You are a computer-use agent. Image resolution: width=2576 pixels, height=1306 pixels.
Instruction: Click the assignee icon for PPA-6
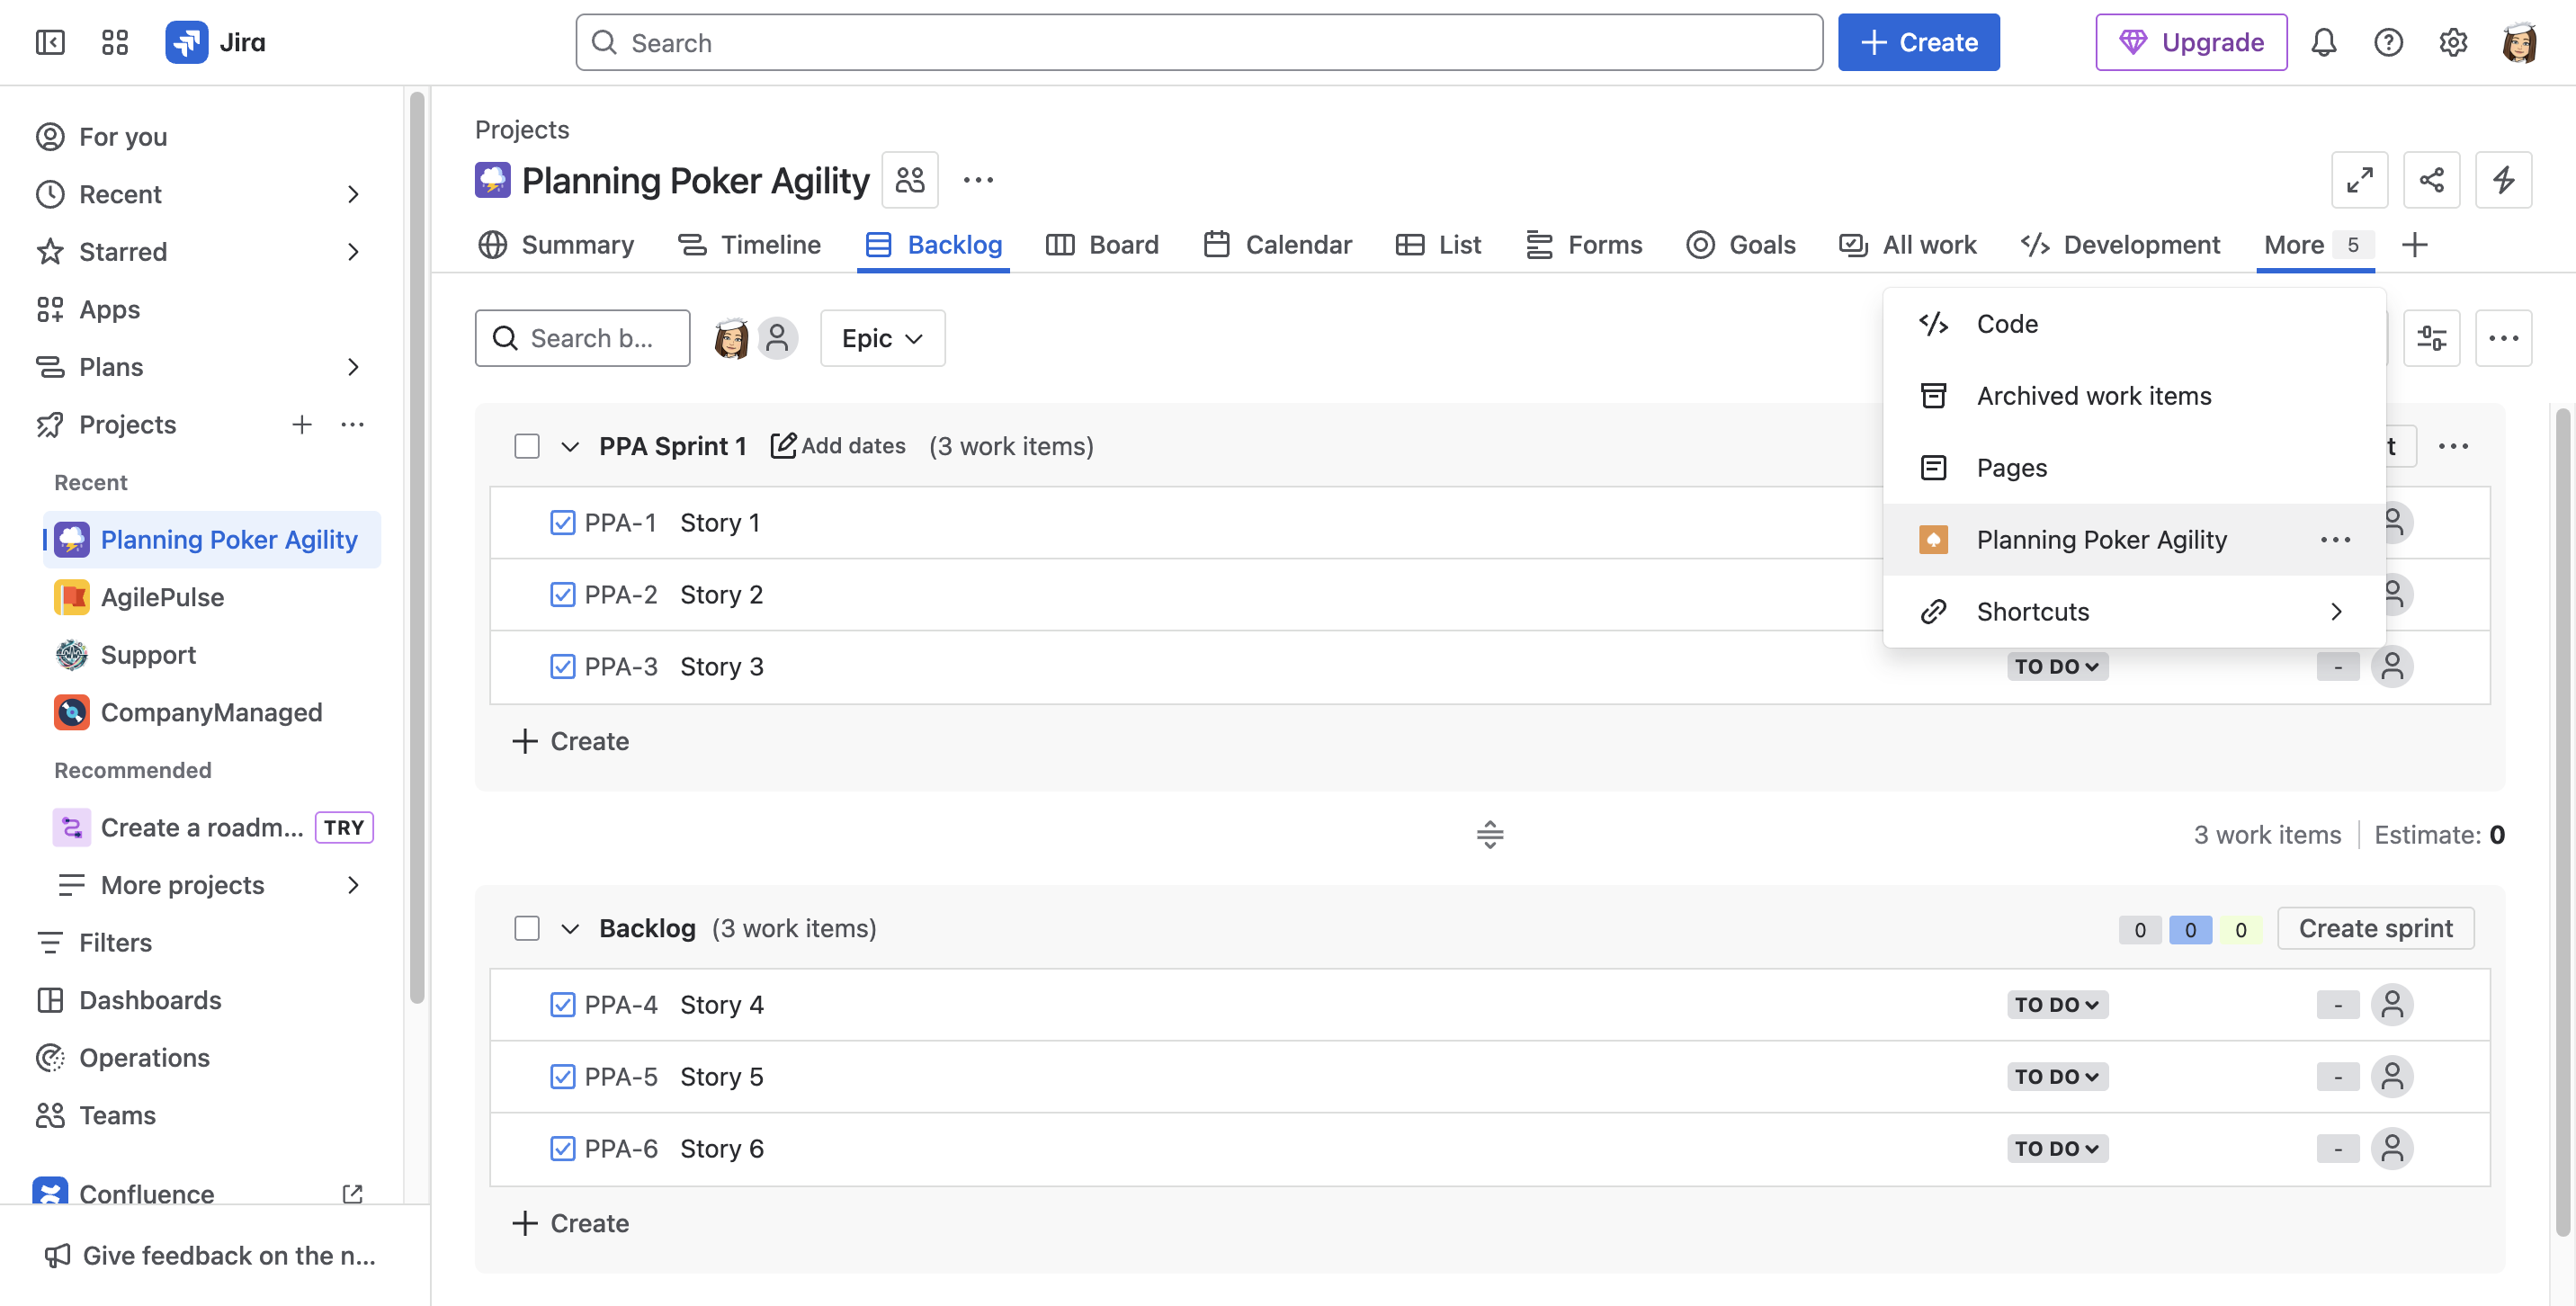(2392, 1149)
